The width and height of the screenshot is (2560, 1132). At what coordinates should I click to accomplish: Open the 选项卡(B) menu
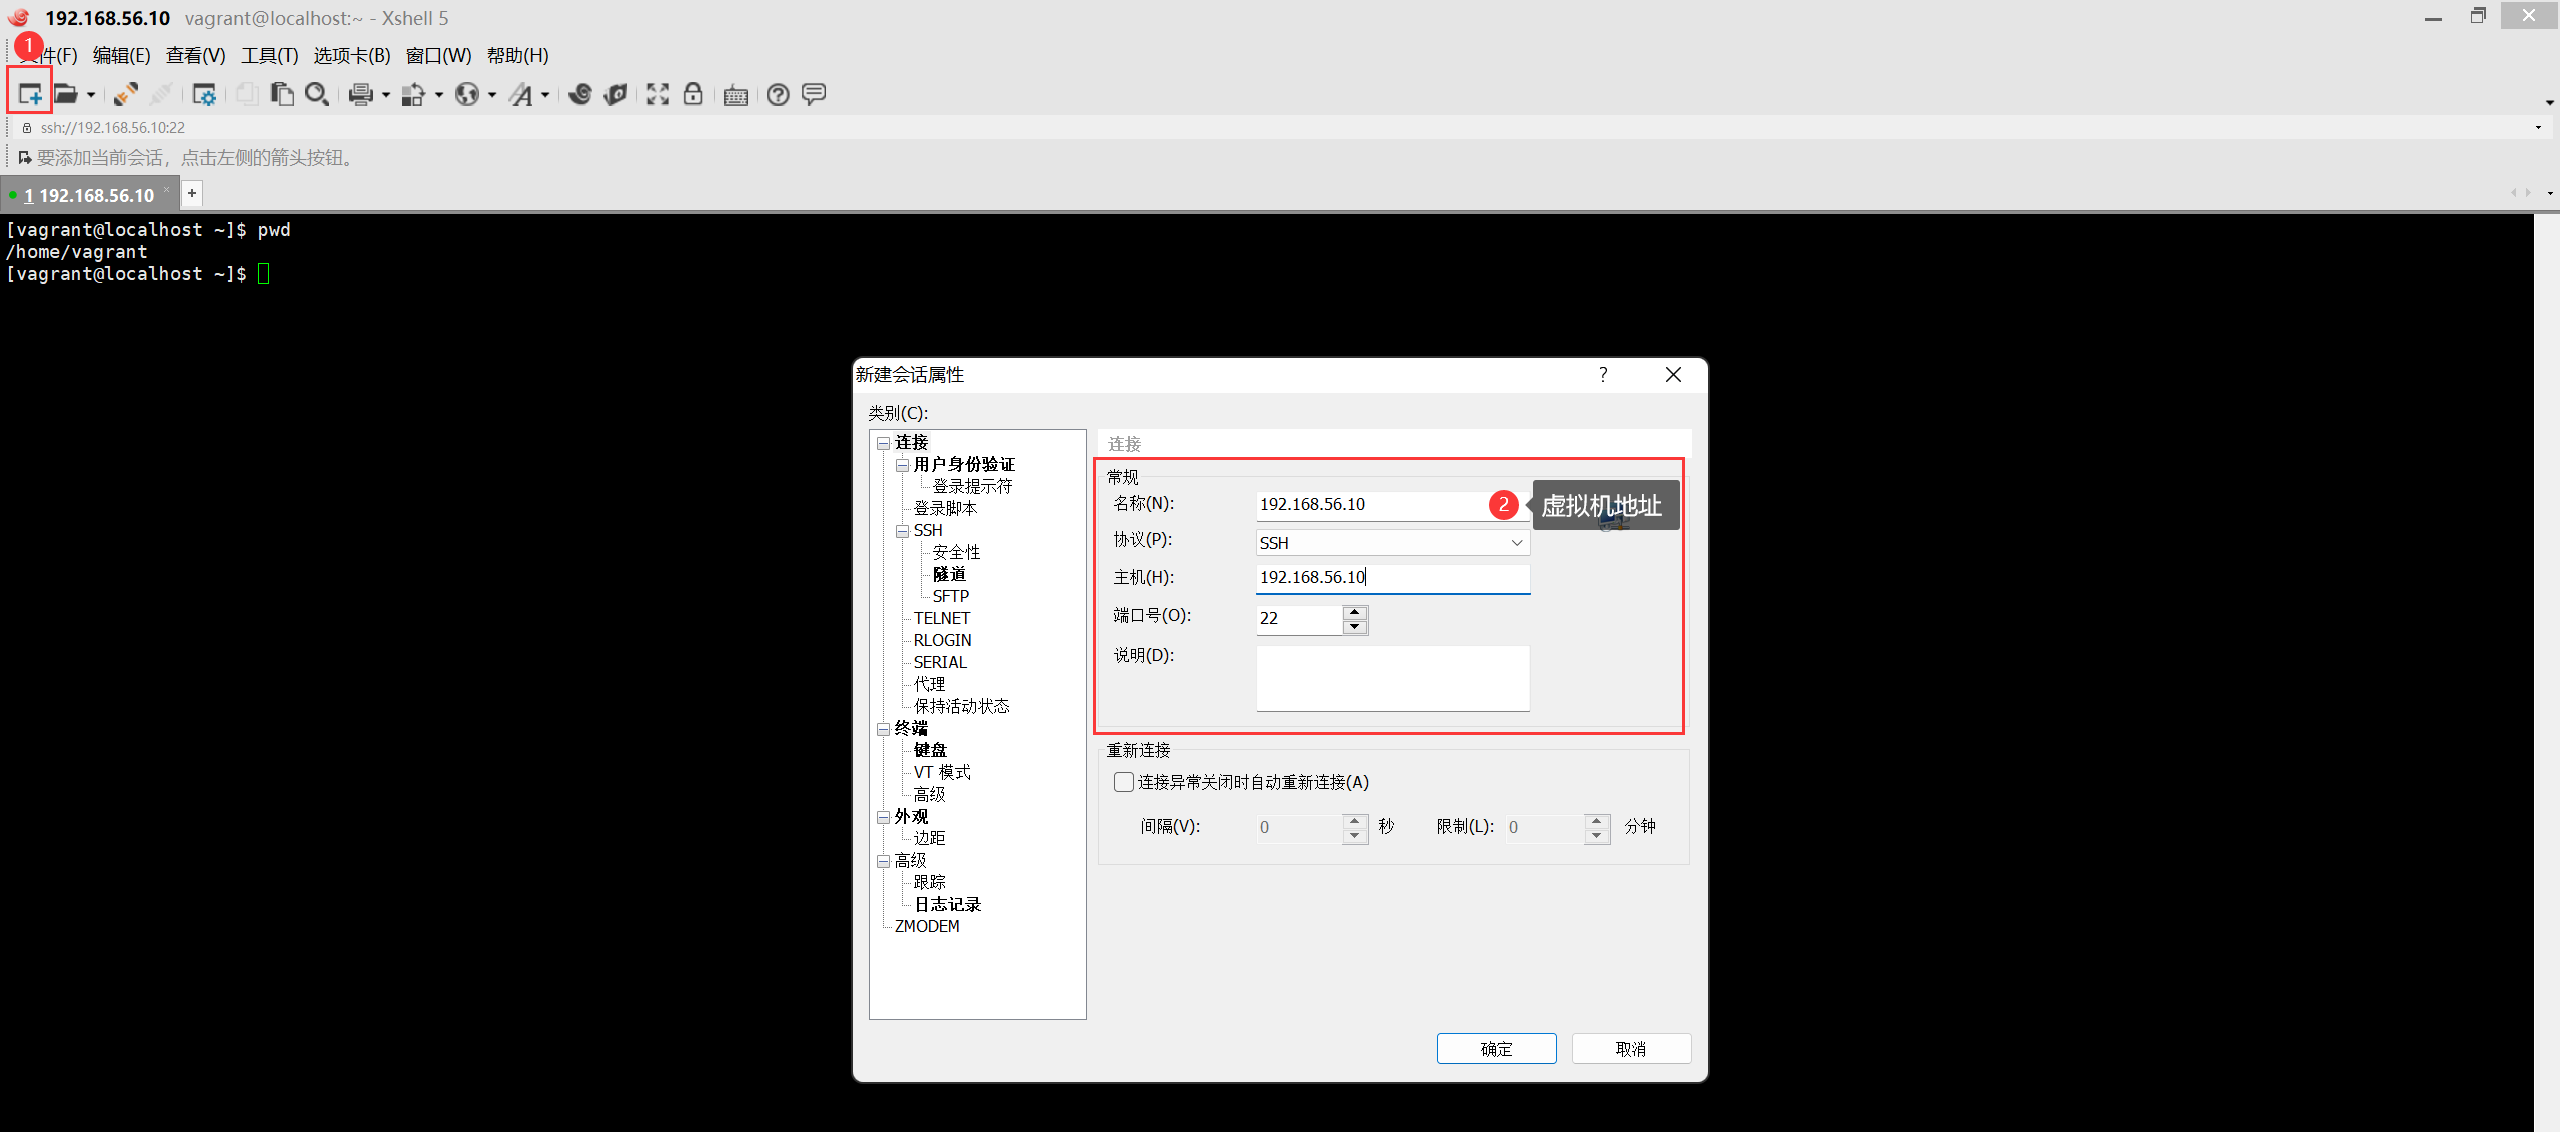[352, 55]
